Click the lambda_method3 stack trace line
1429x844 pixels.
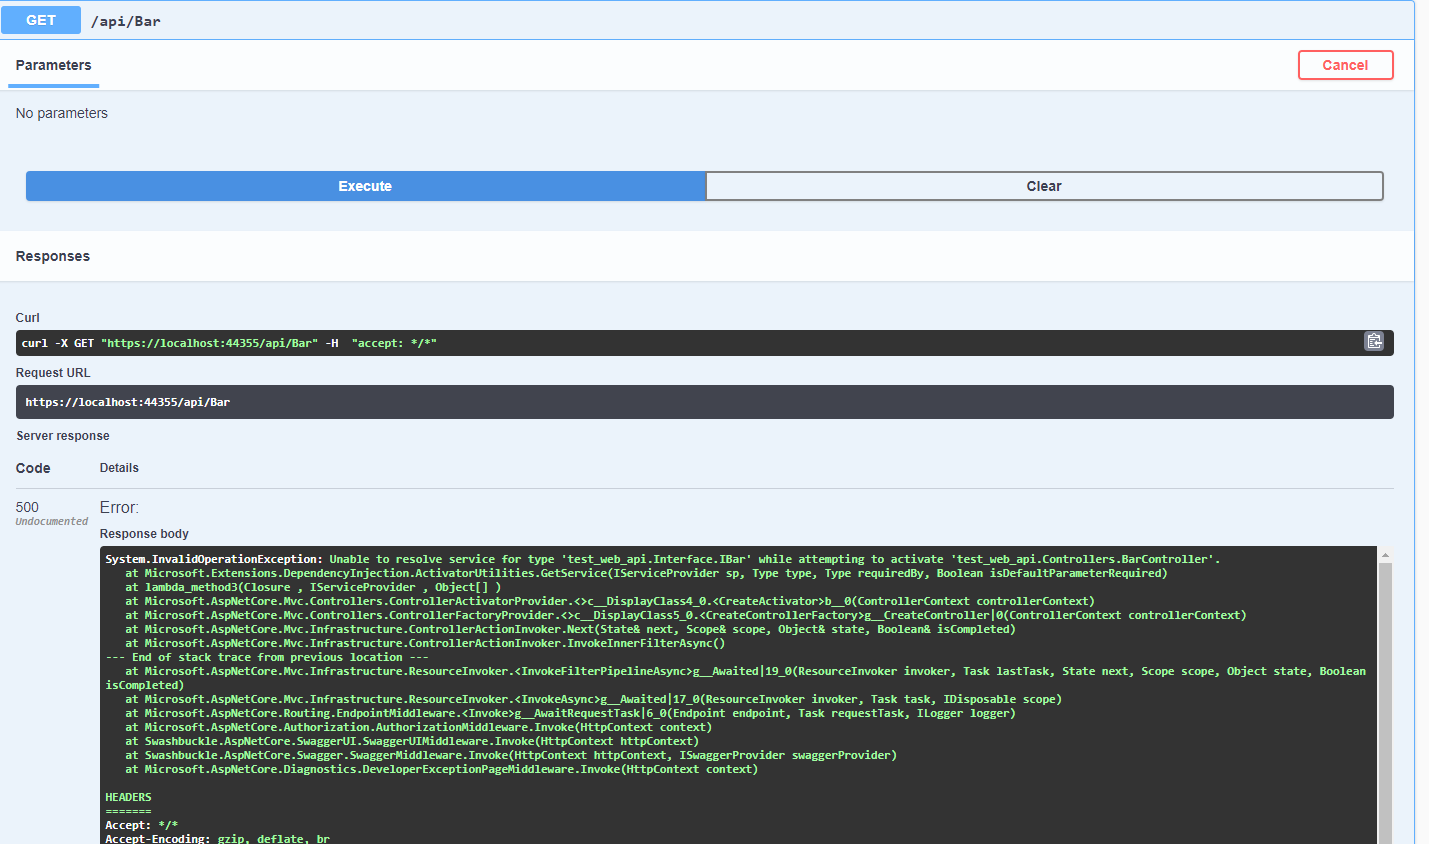(313, 587)
